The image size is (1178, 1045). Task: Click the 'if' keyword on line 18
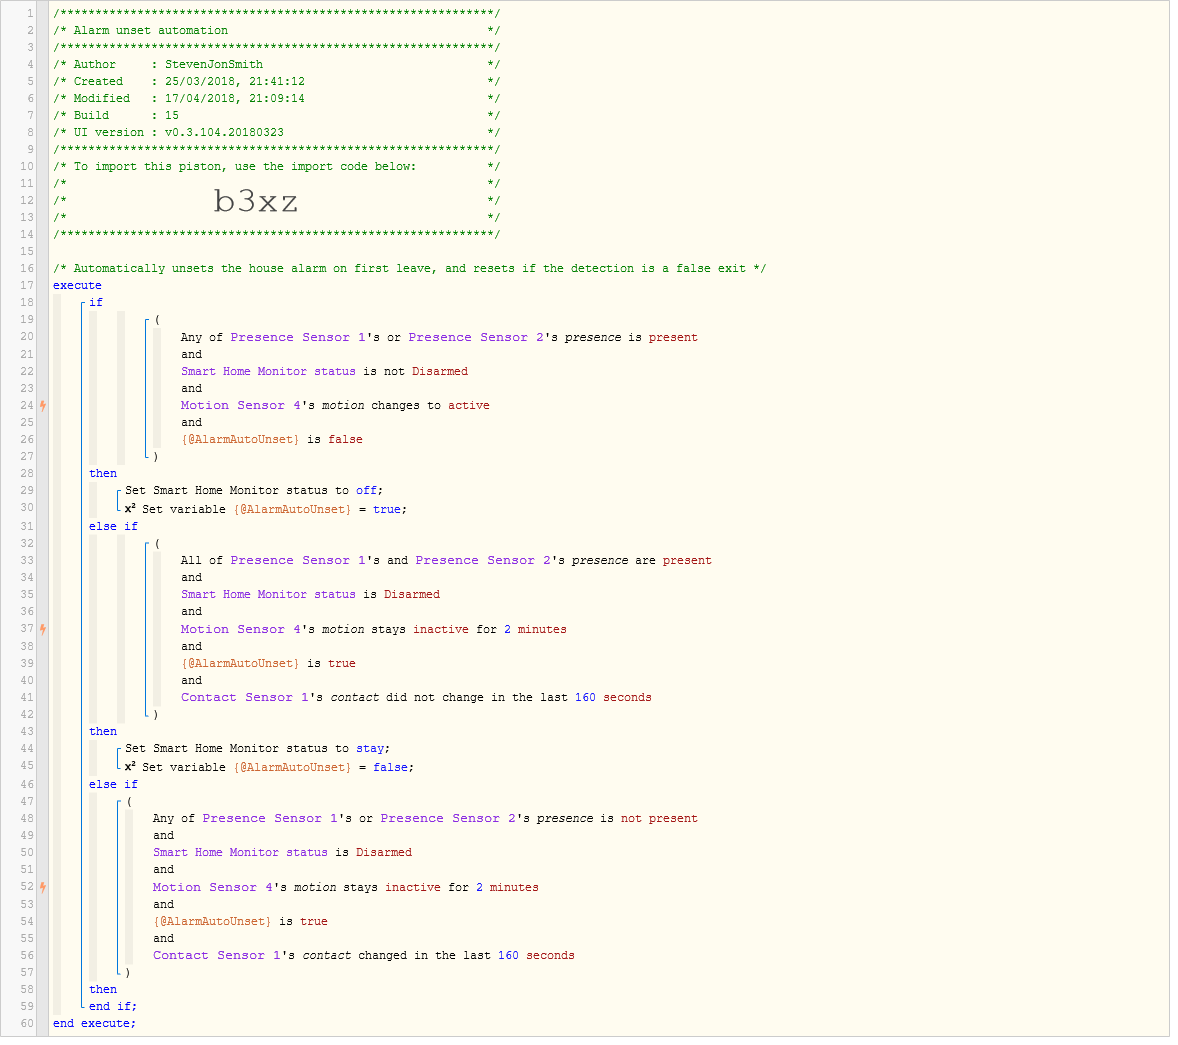click(x=96, y=304)
